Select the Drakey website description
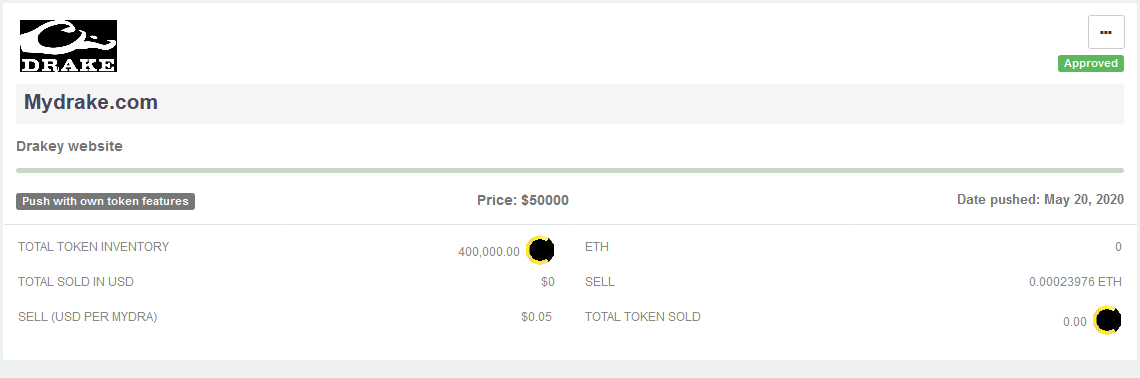Viewport: 1140px width, 378px height. click(69, 146)
